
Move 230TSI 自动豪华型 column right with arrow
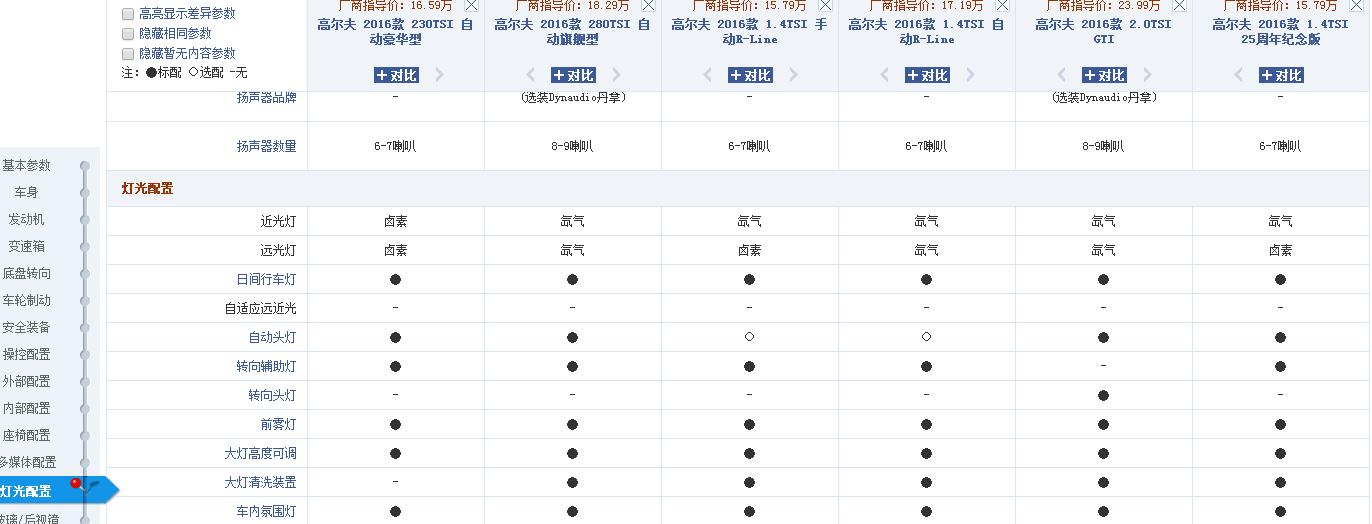tap(439, 75)
